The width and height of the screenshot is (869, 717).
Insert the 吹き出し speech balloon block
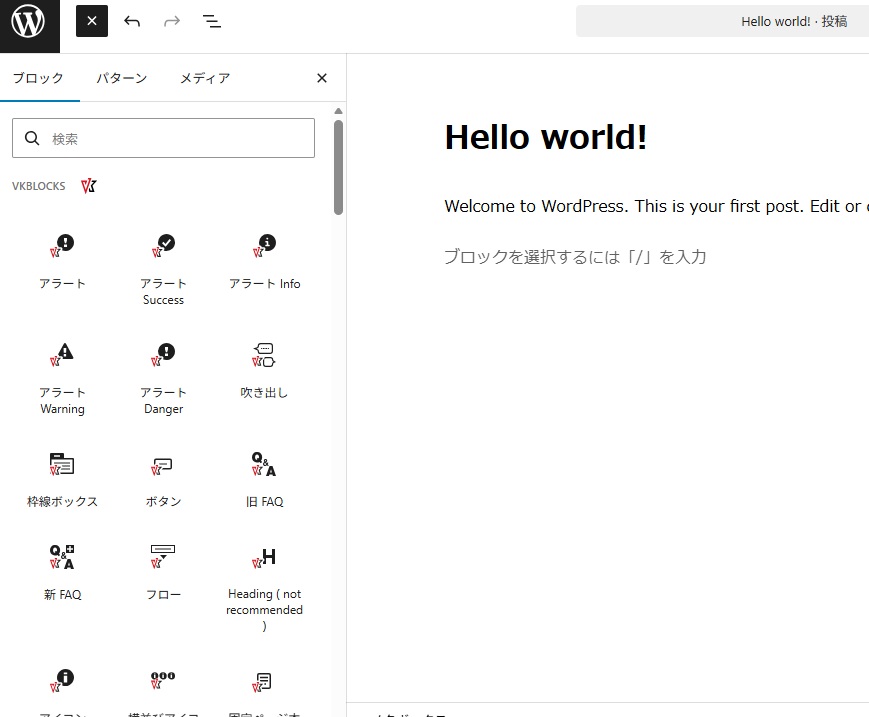(x=264, y=369)
